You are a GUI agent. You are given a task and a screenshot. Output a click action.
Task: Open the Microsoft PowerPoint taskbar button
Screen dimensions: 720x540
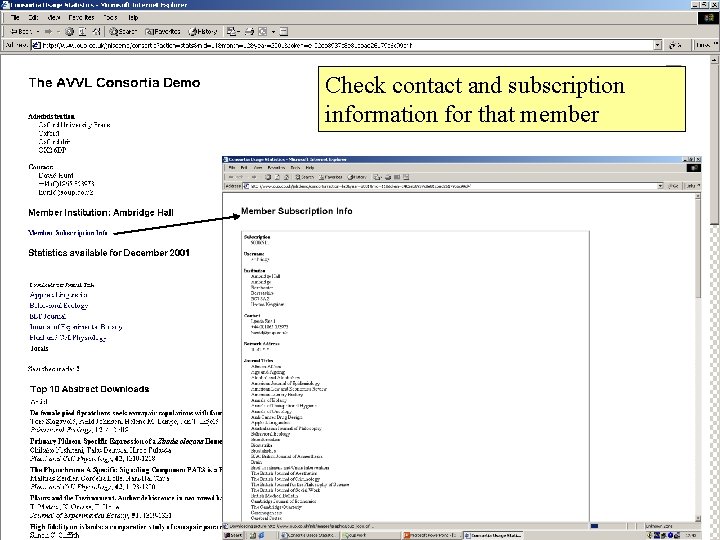430,535
